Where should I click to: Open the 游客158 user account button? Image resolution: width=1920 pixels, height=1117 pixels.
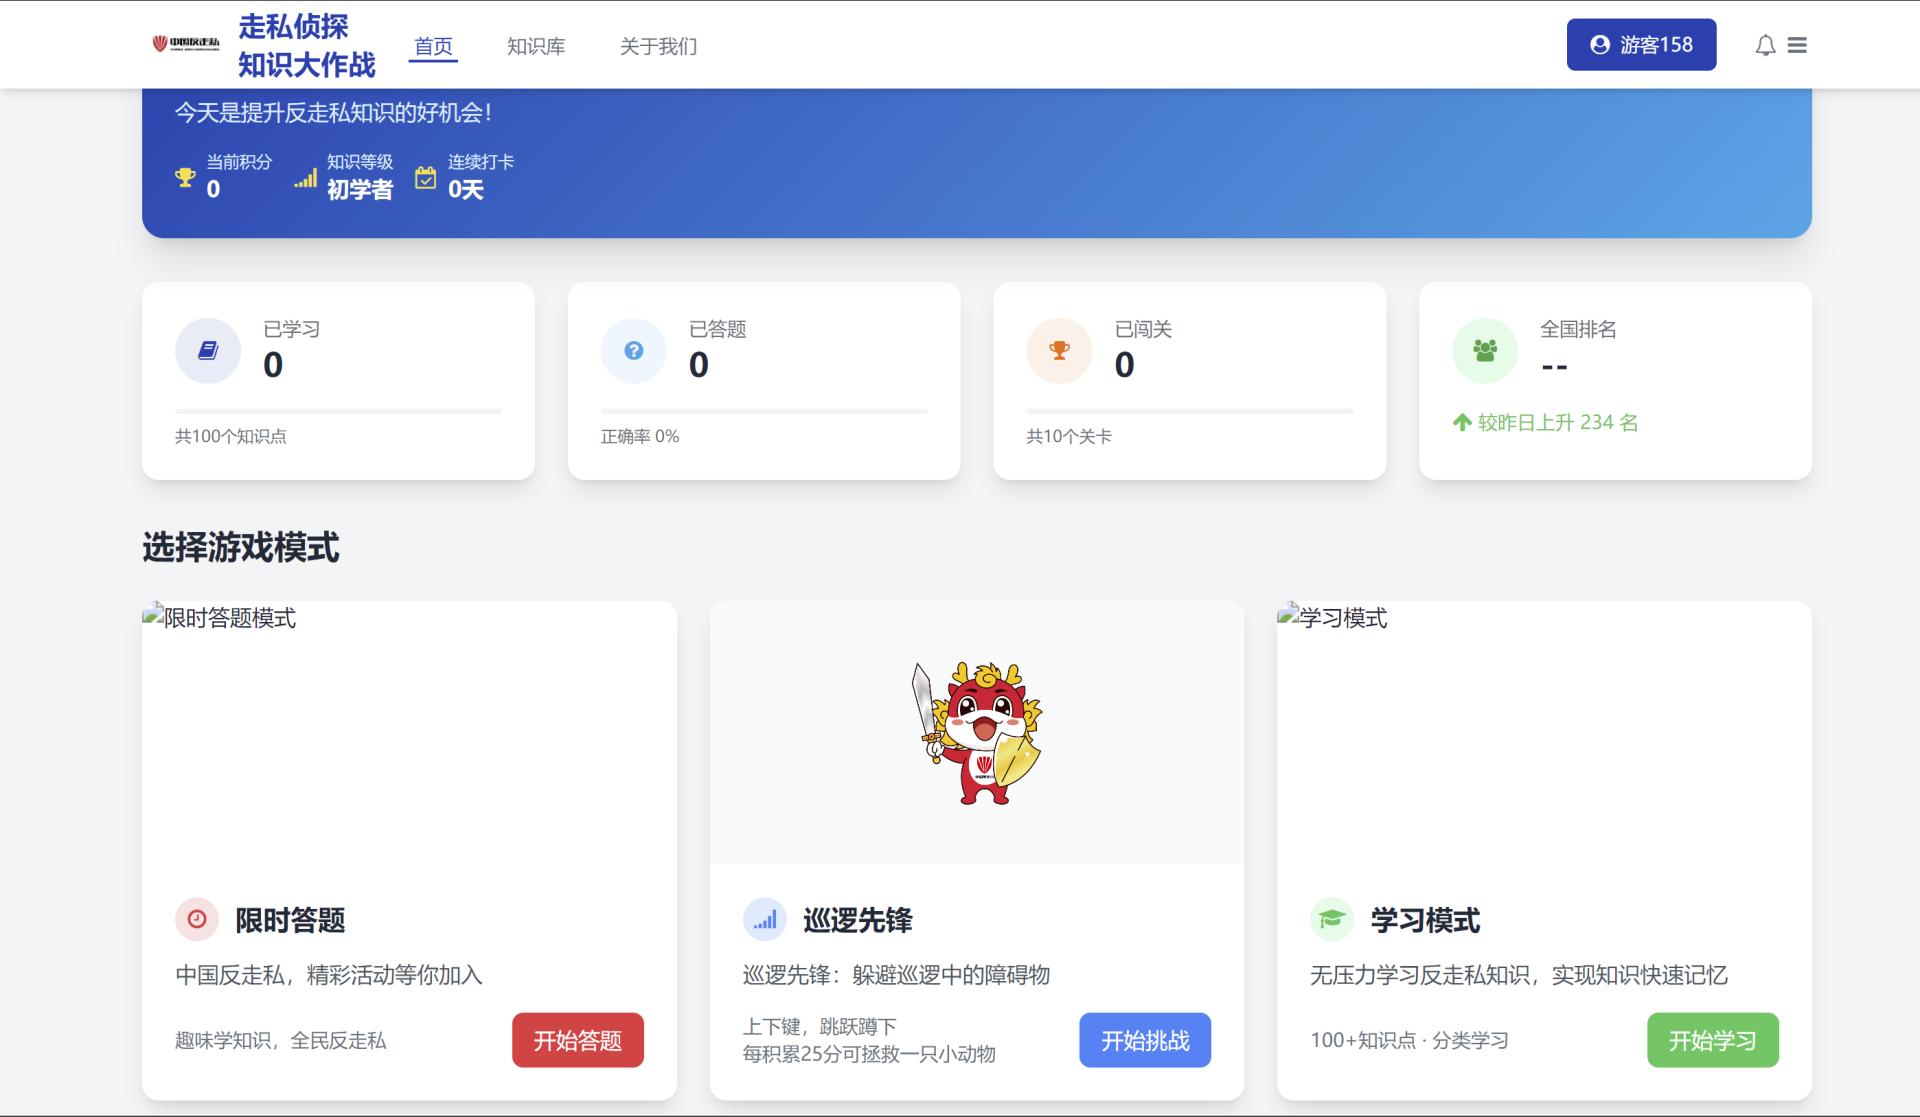click(1641, 45)
